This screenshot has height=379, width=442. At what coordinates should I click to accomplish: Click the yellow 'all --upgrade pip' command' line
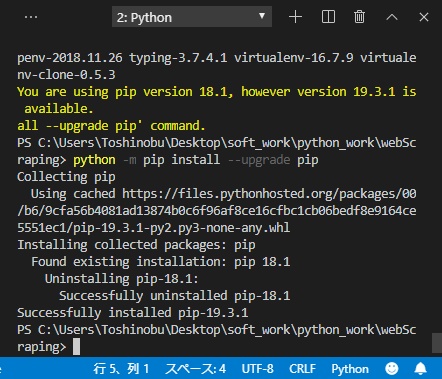(x=111, y=126)
